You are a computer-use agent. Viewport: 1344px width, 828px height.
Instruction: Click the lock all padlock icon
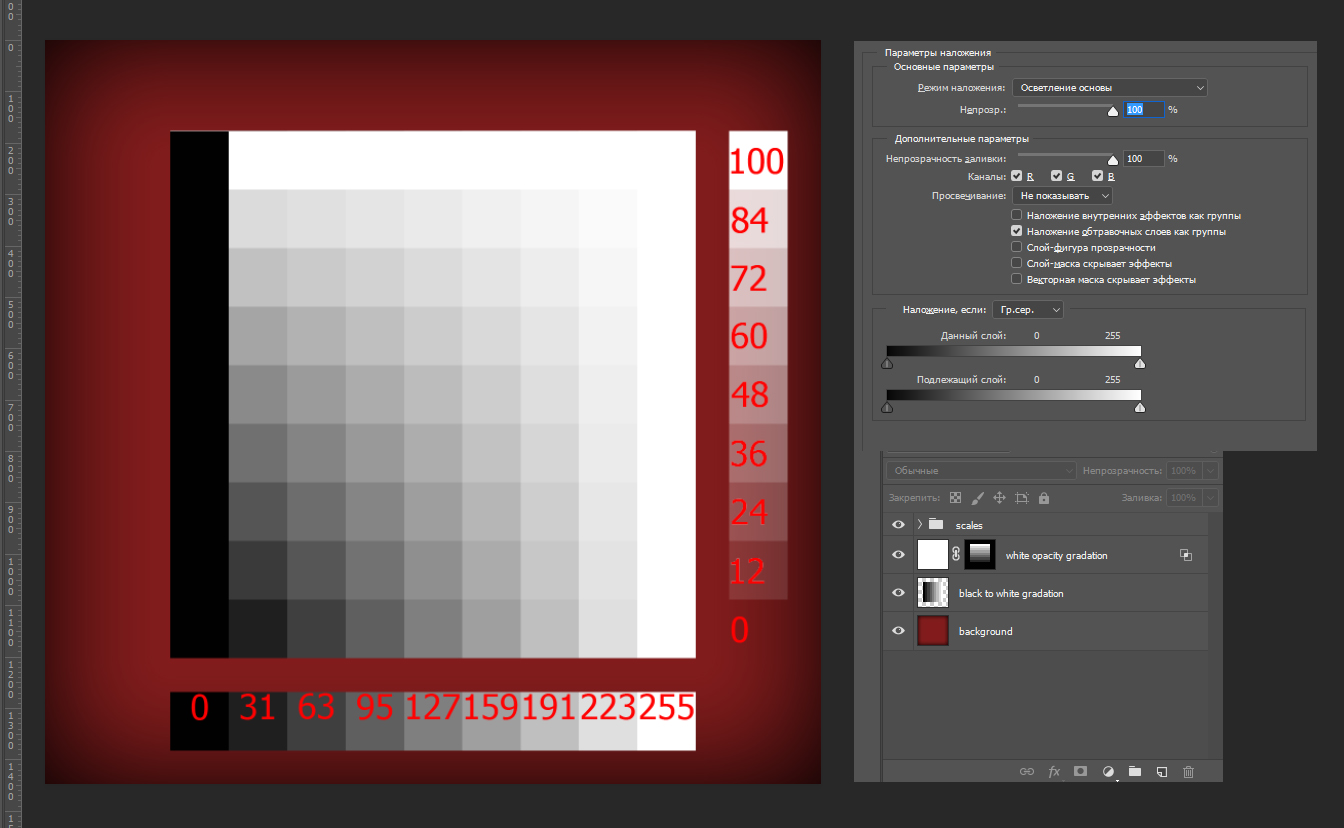click(x=1043, y=497)
